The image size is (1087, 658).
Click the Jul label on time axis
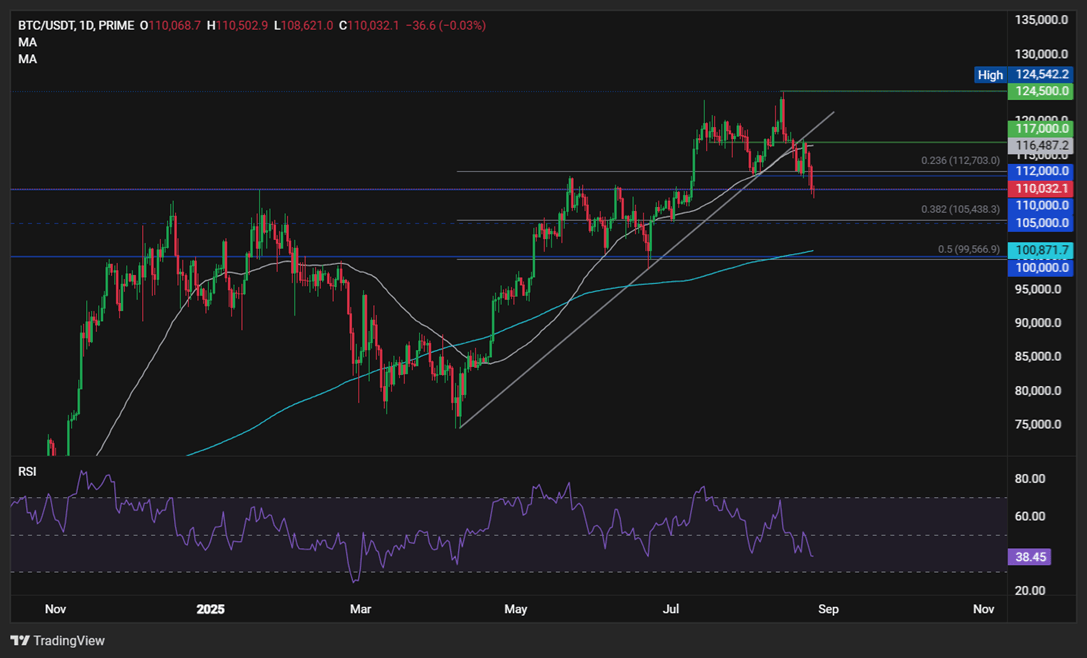tap(670, 609)
